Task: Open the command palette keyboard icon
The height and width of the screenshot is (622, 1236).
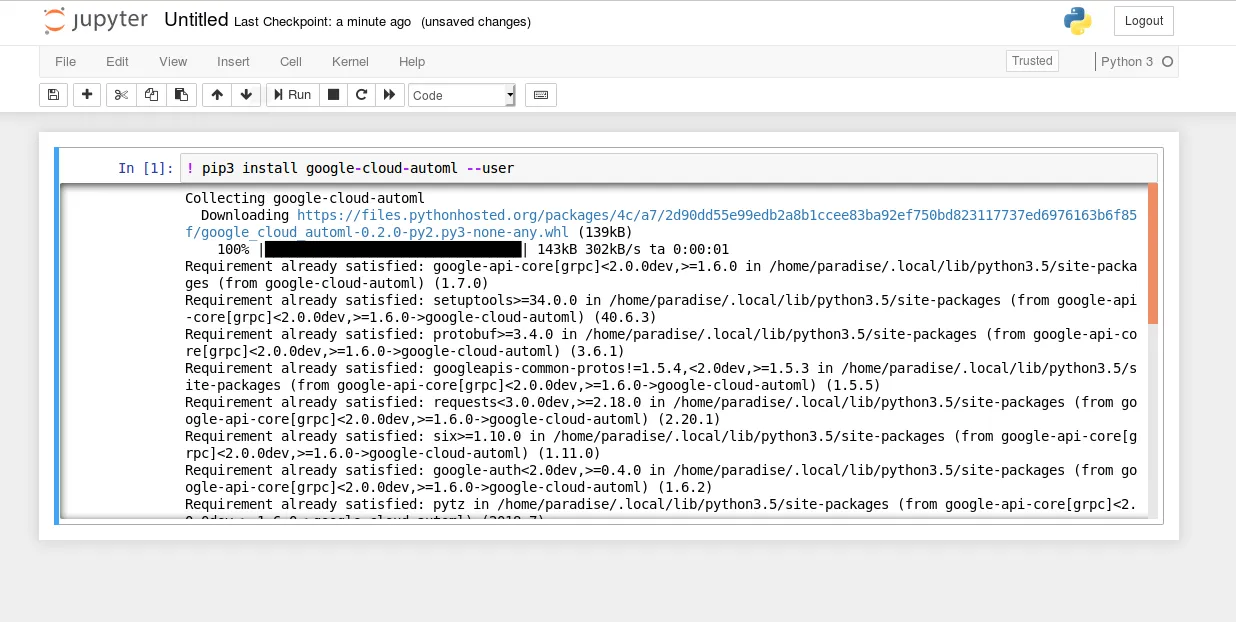Action: pos(541,95)
